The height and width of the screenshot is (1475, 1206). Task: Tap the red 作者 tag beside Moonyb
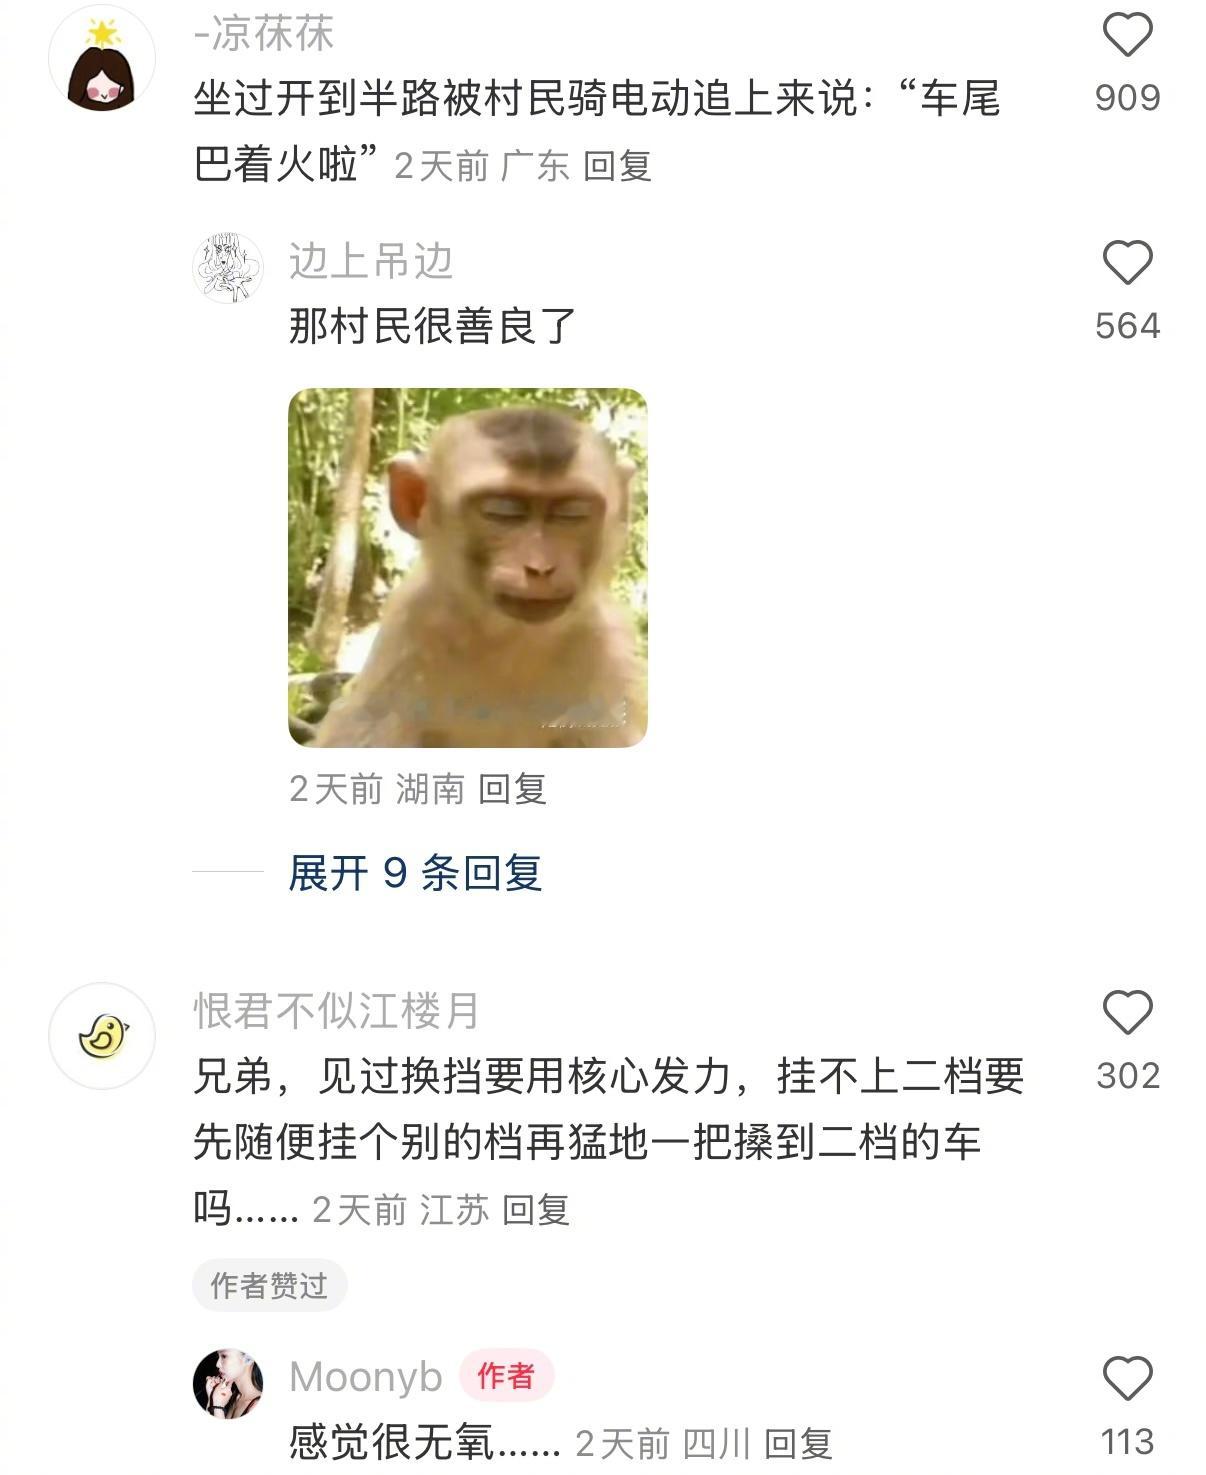[506, 1376]
